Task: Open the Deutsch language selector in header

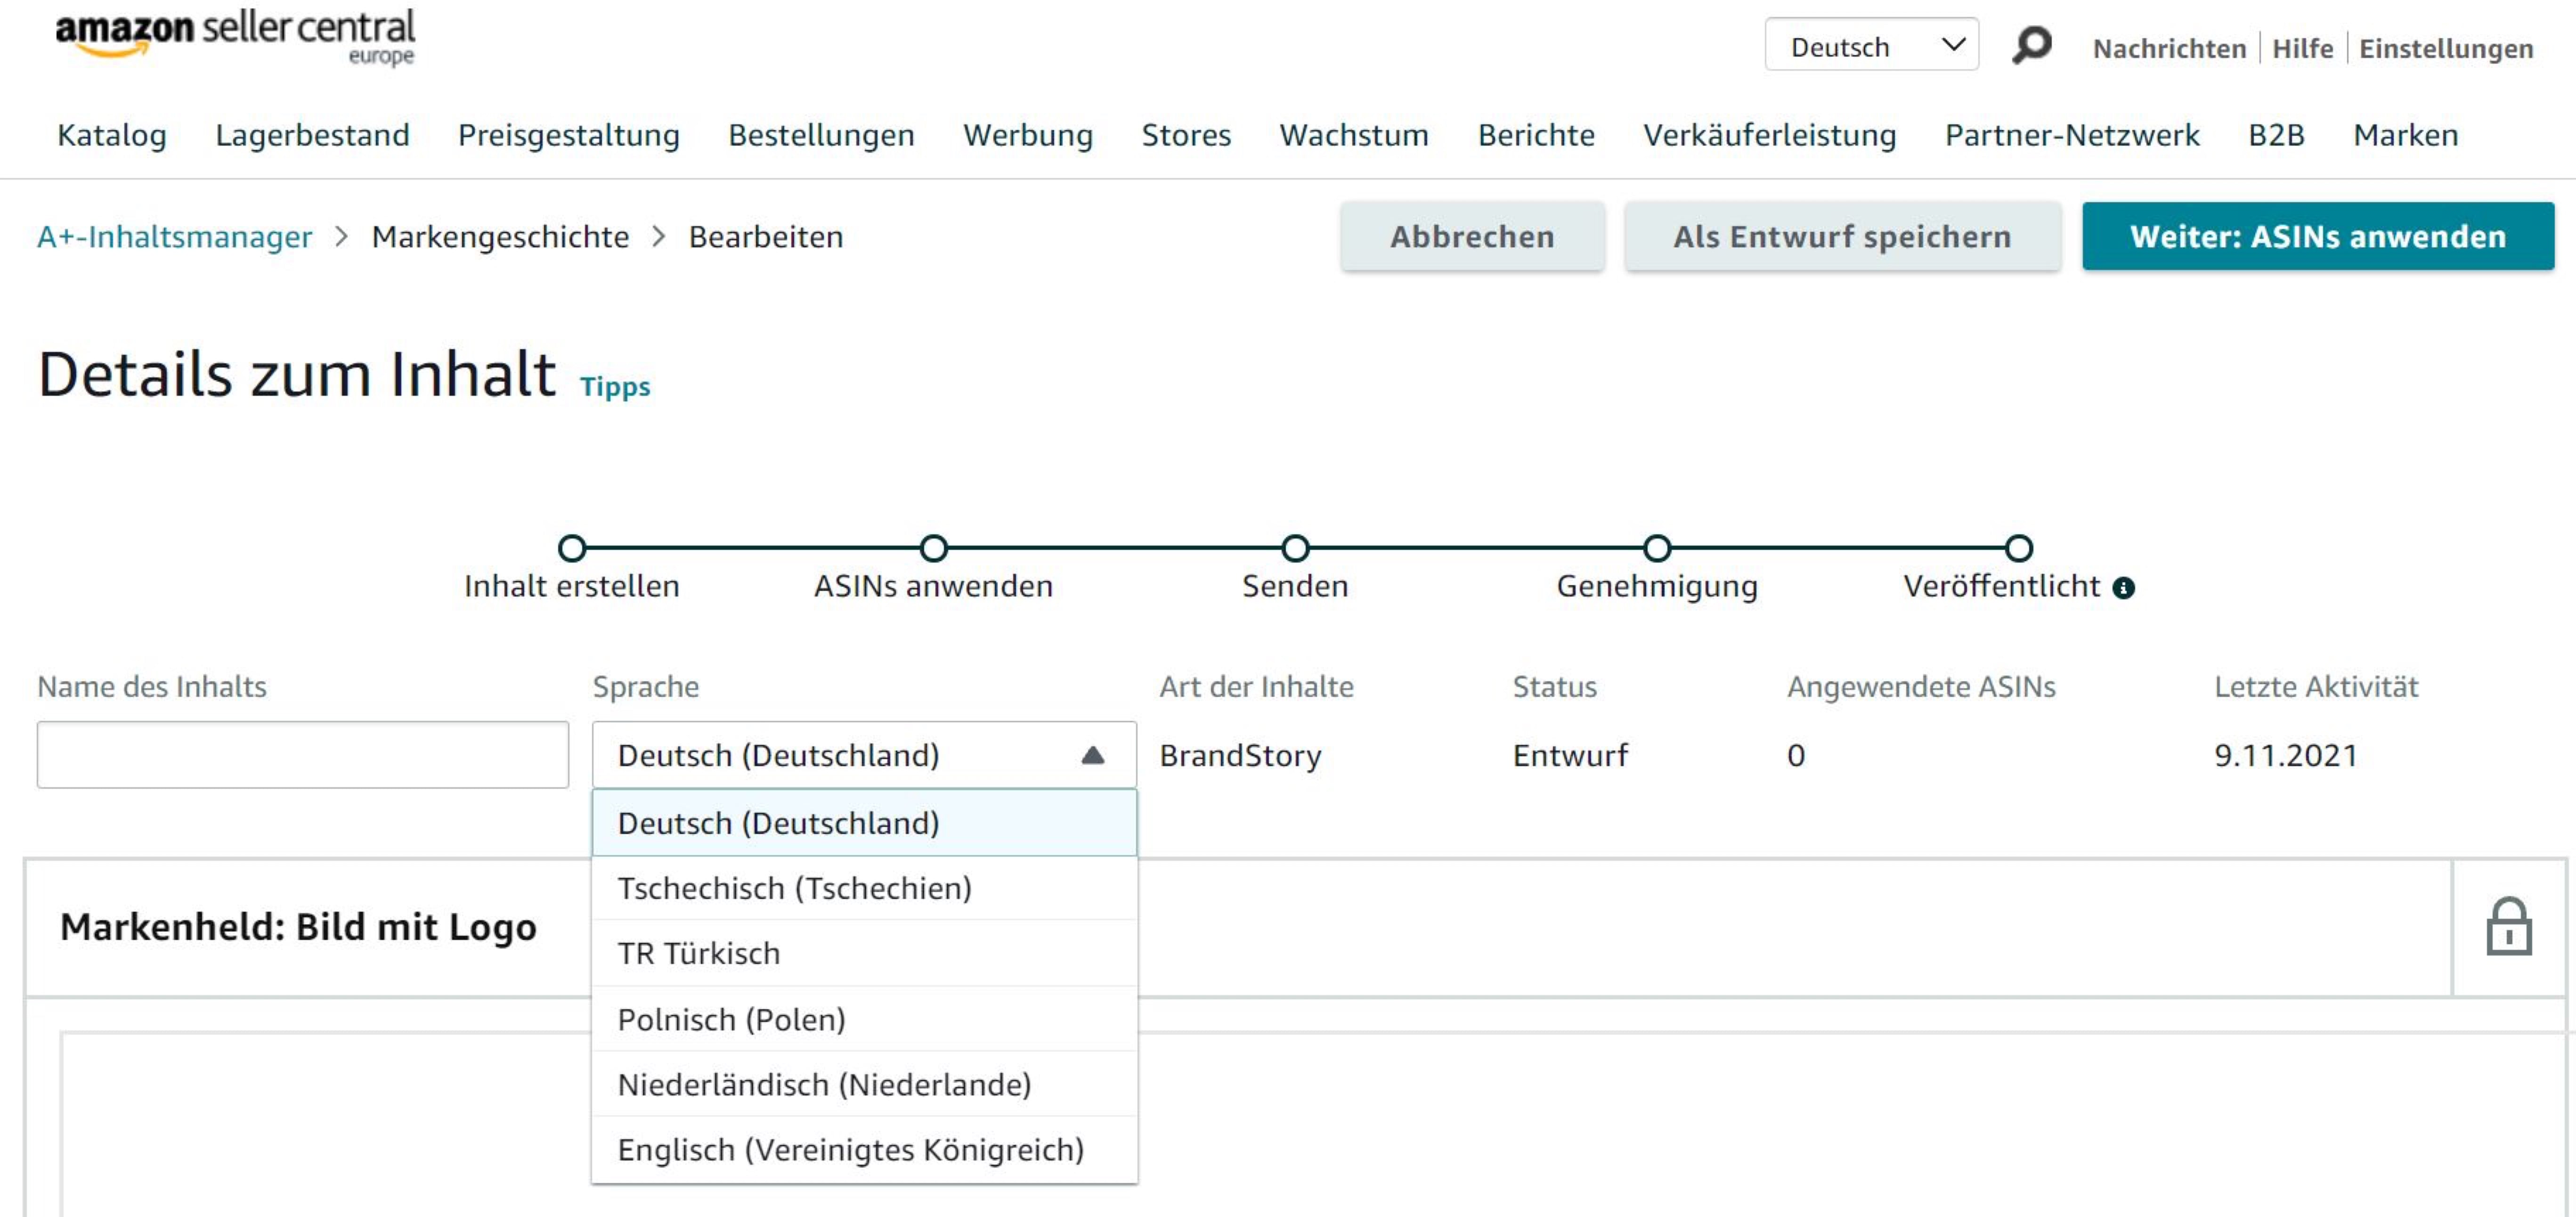Action: [x=1871, y=46]
